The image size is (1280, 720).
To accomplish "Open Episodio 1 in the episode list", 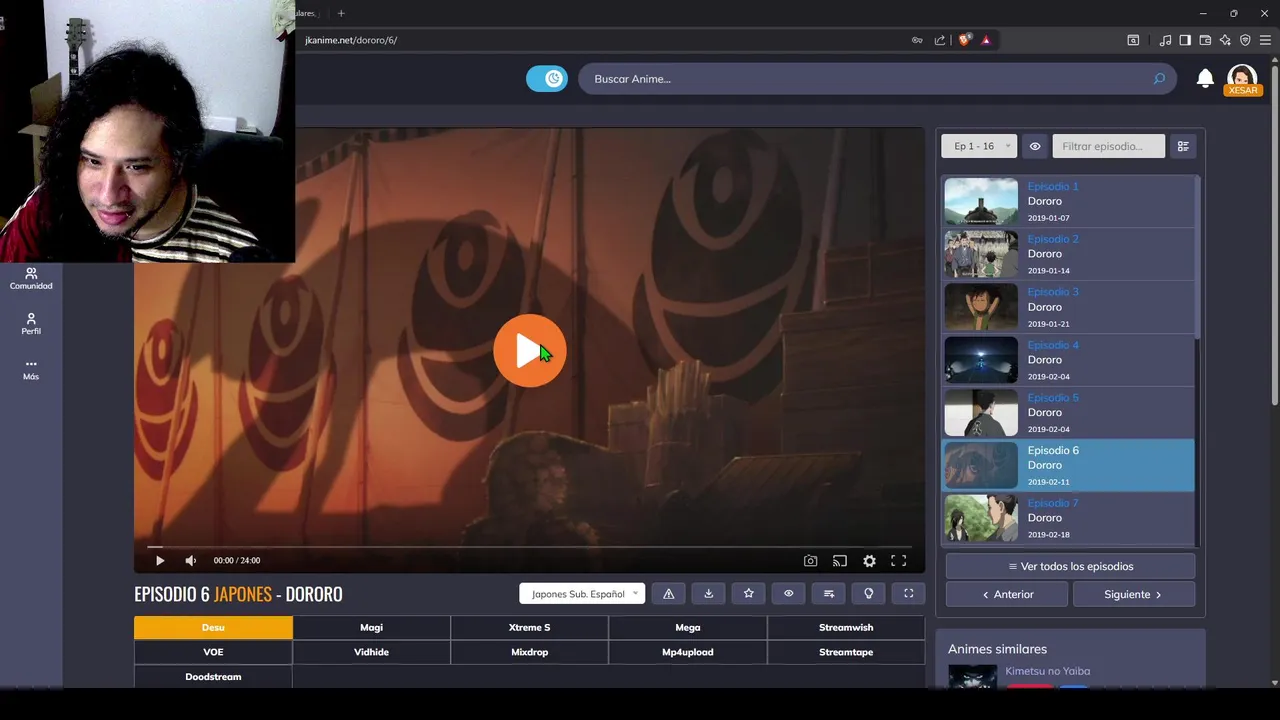I will 1068,202.
